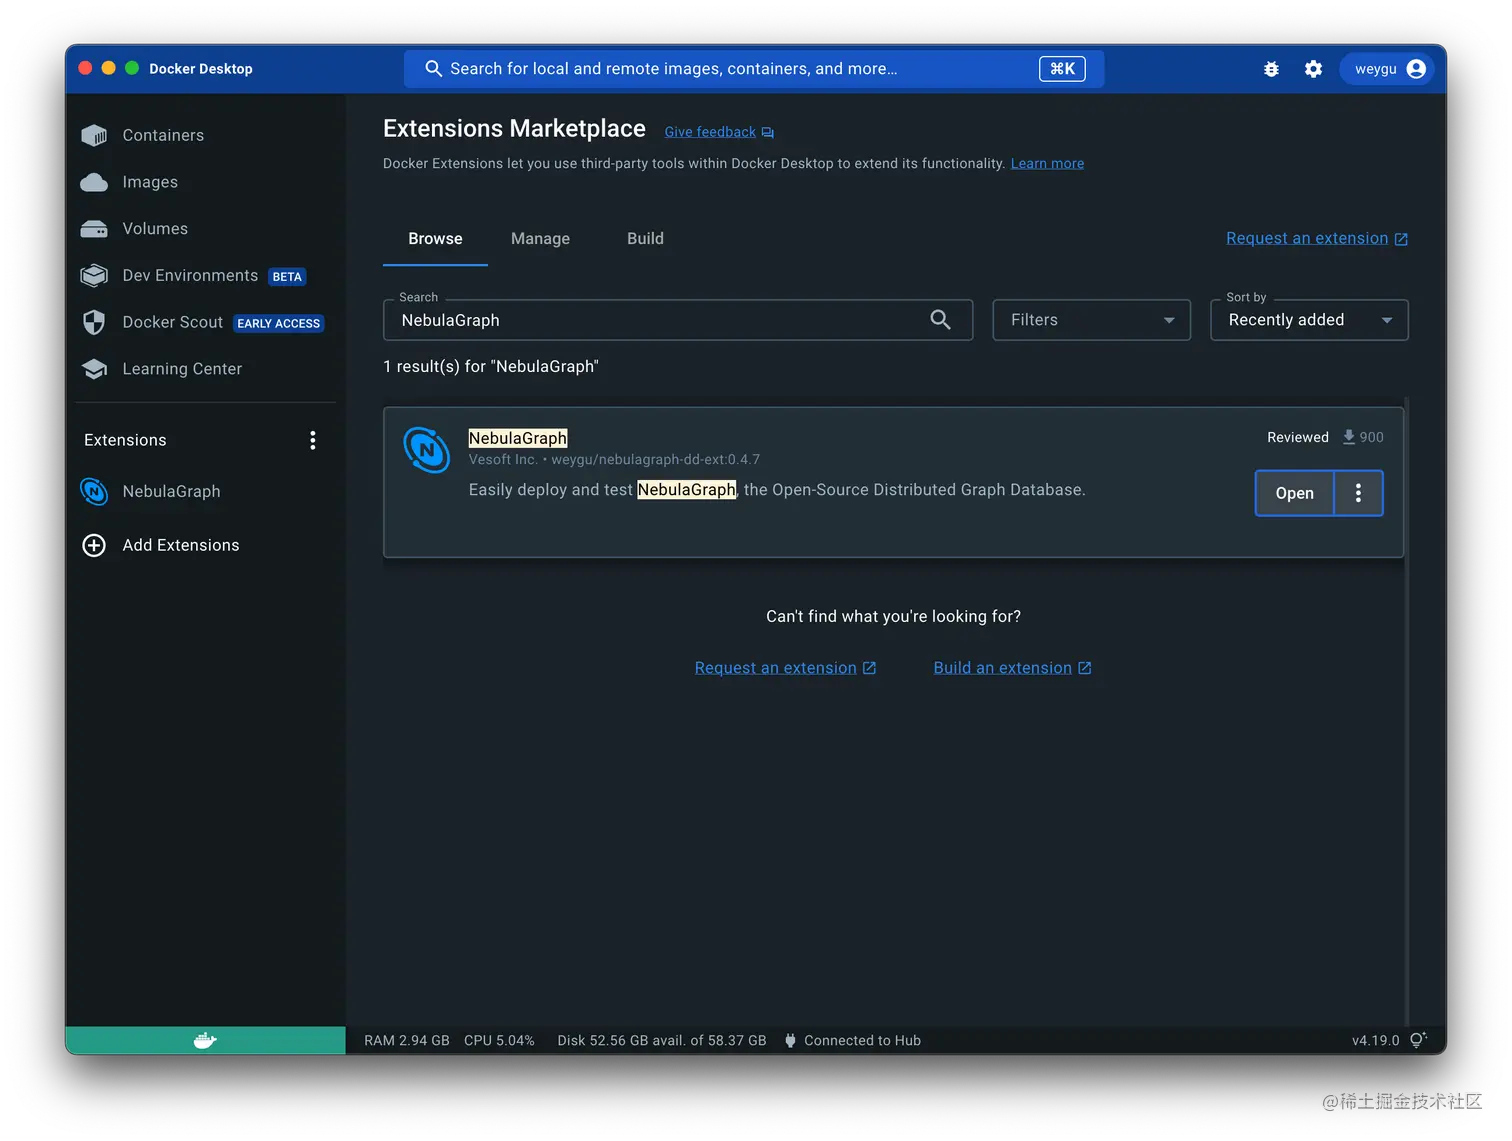Expand the Filters dropdown

tap(1091, 320)
